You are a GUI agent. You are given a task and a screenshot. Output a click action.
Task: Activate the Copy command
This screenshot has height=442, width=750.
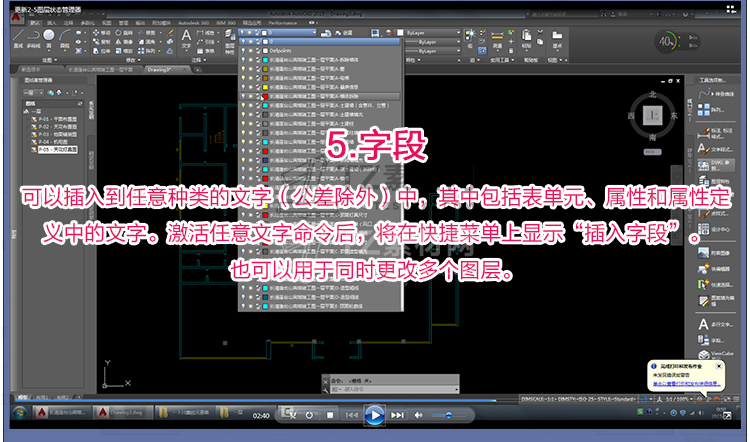[101, 42]
